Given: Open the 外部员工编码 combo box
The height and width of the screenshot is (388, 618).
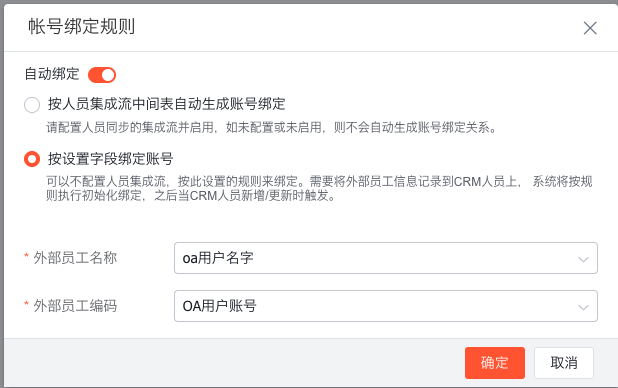Looking at the screenshot, I should [x=386, y=306].
